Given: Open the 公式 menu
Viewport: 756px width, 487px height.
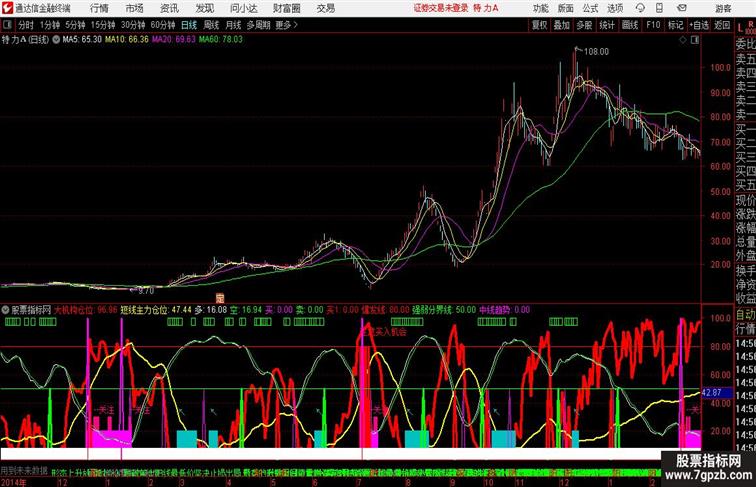Looking at the screenshot, I should 590,8.
